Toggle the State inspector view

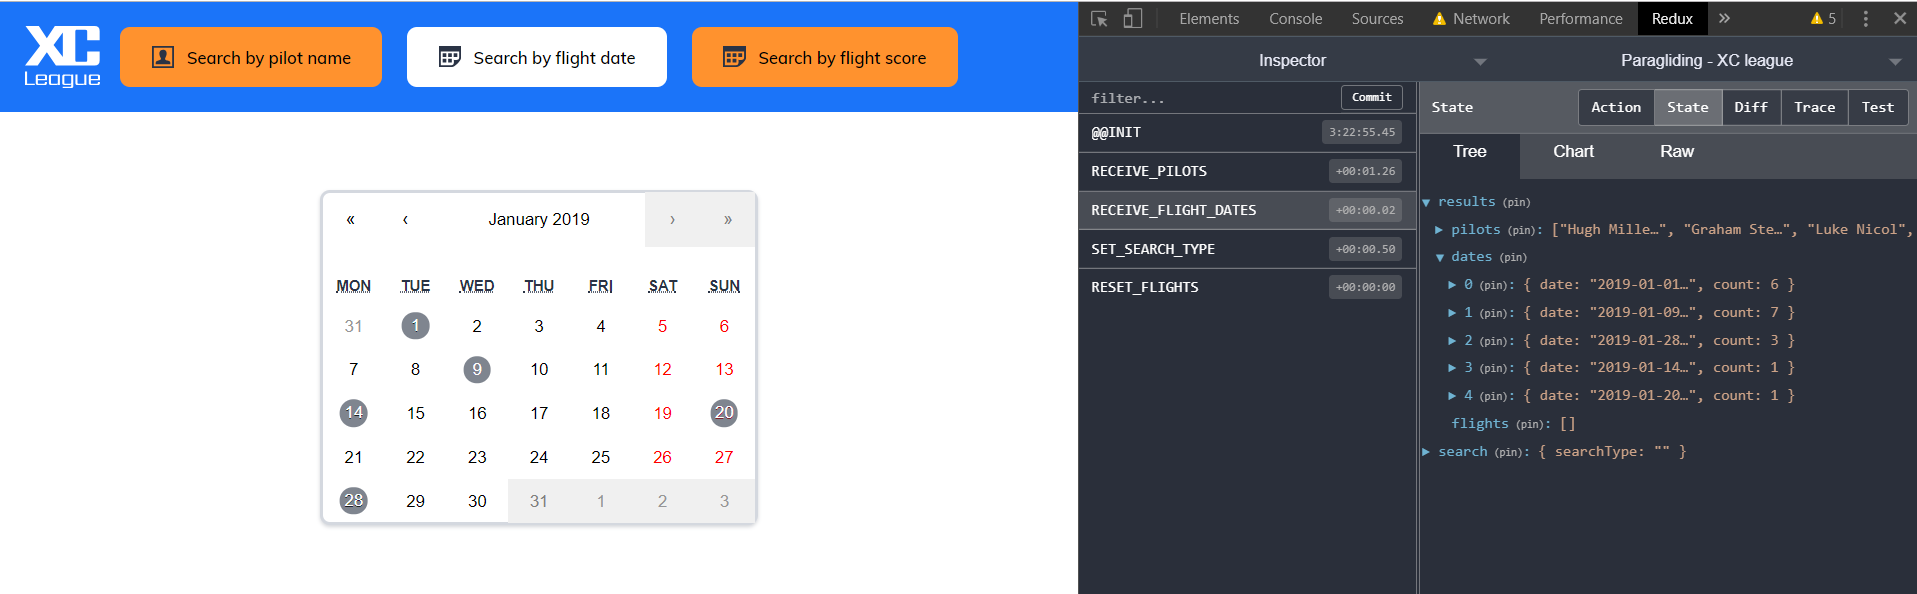[x=1687, y=107]
